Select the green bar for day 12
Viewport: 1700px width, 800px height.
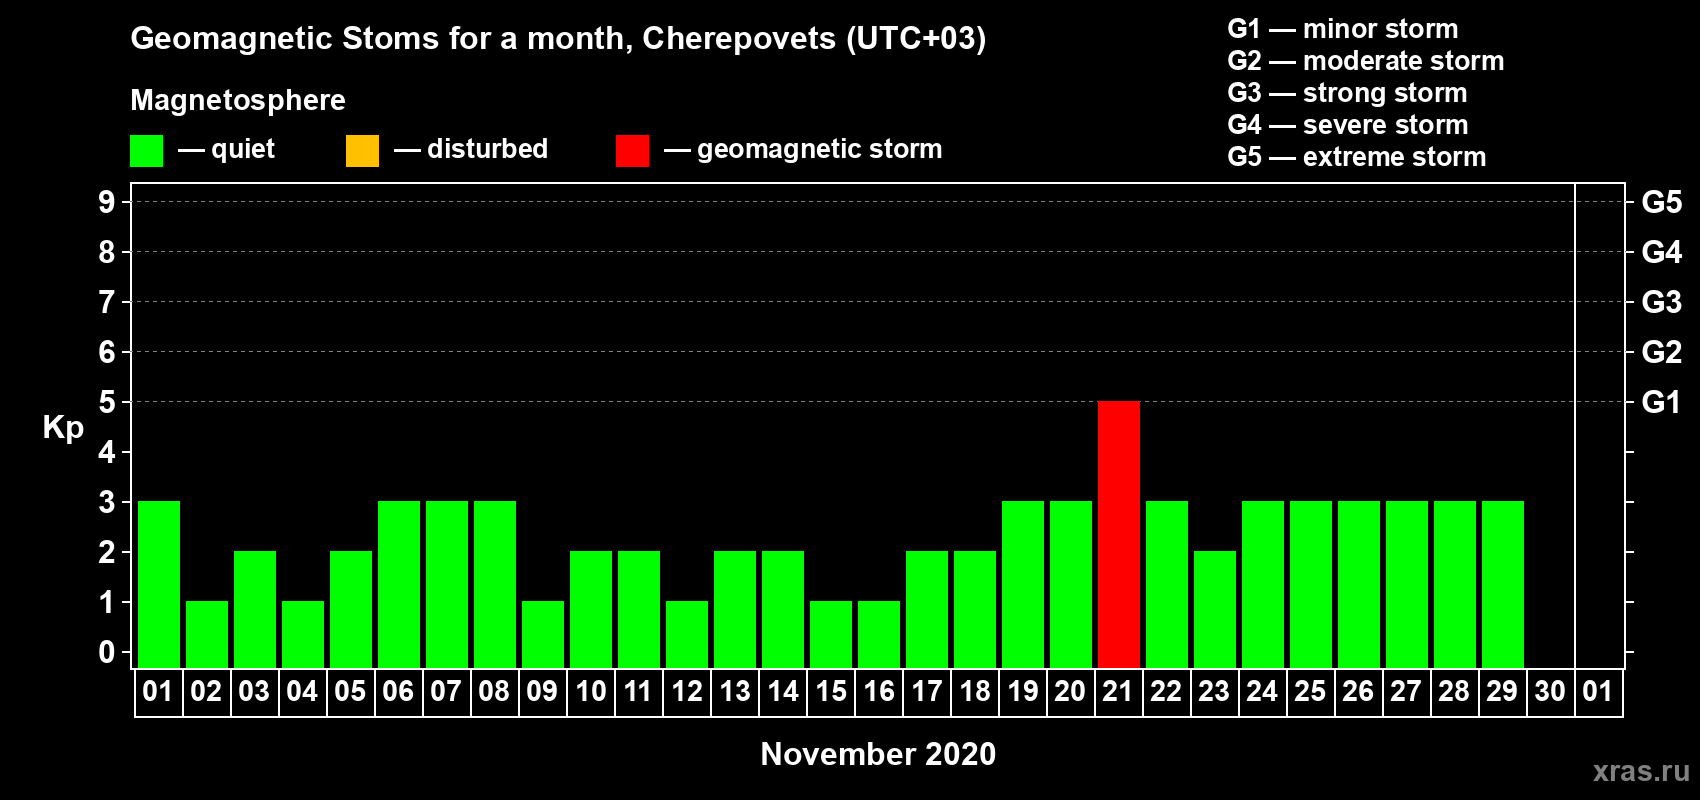(687, 634)
